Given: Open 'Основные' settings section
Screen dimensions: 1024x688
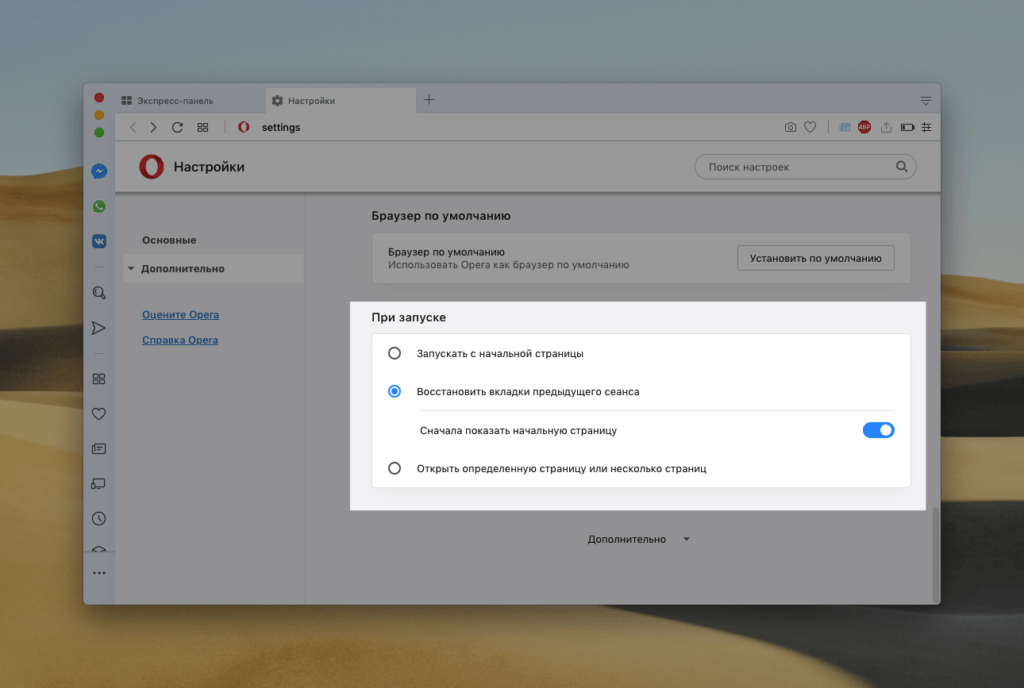Looking at the screenshot, I should pyautogui.click(x=169, y=240).
